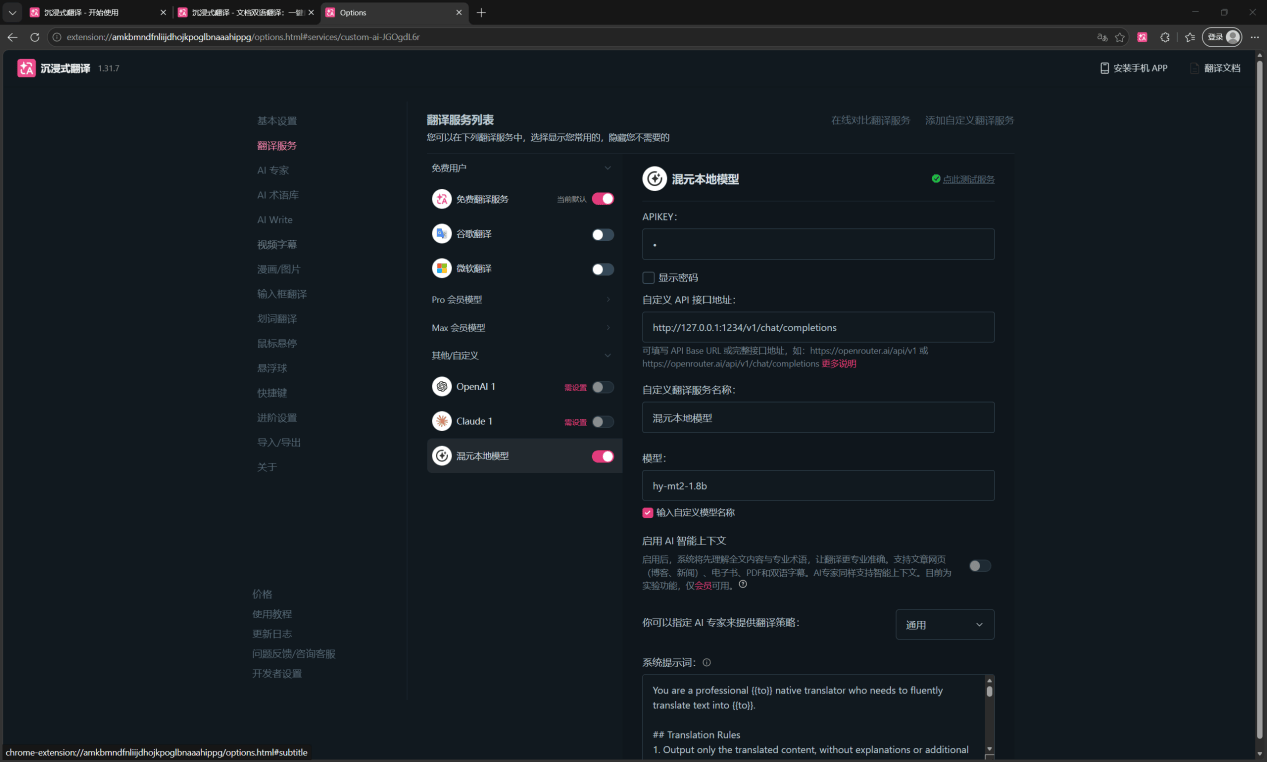Click the OpenAI 1 service icon
The image size is (1267, 762).
441,387
